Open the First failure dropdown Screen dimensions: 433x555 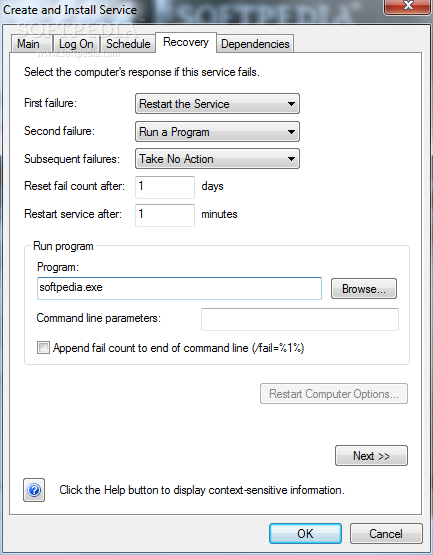point(217,104)
